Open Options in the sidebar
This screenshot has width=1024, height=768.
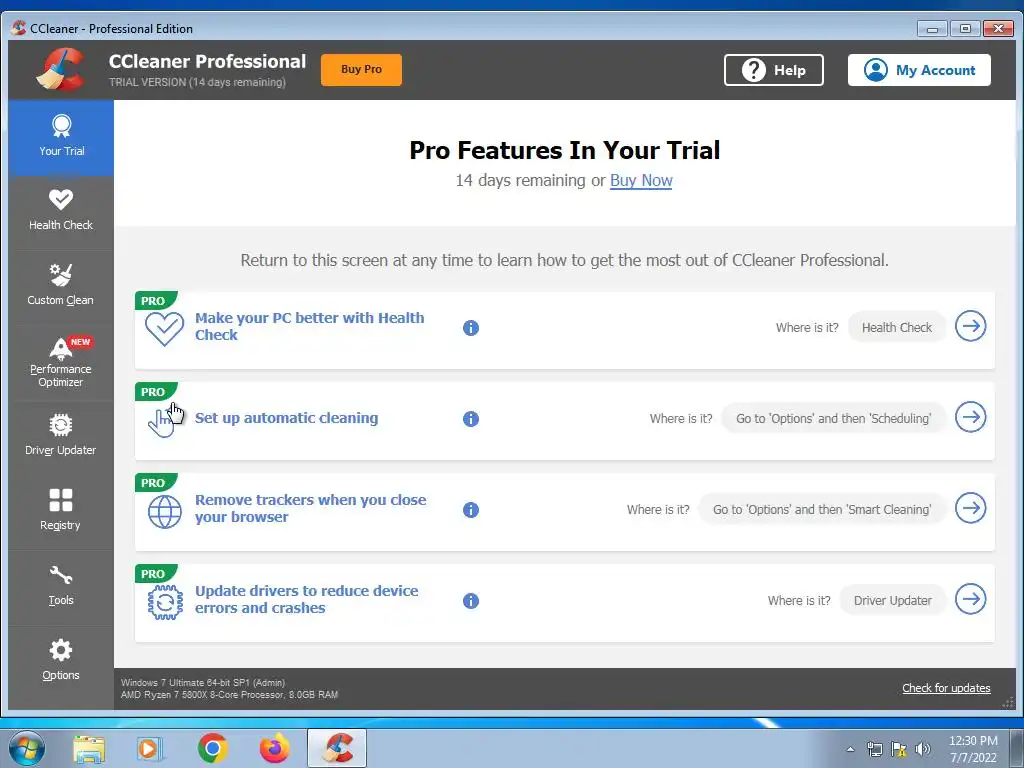pyautogui.click(x=61, y=661)
